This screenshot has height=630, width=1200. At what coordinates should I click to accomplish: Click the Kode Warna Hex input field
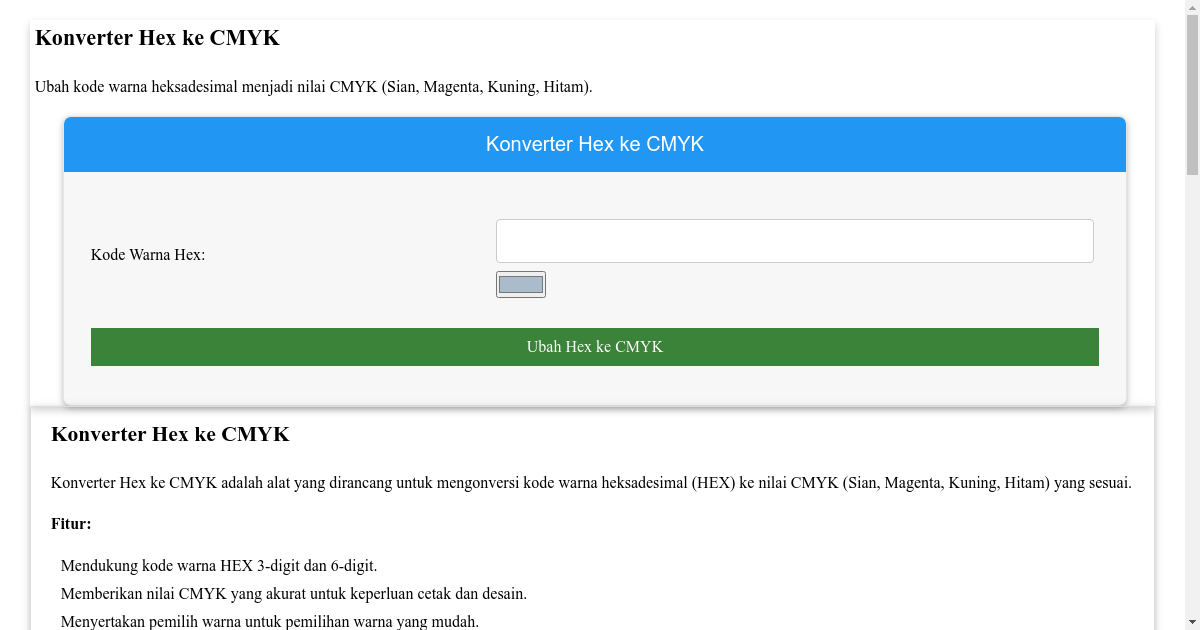(795, 240)
